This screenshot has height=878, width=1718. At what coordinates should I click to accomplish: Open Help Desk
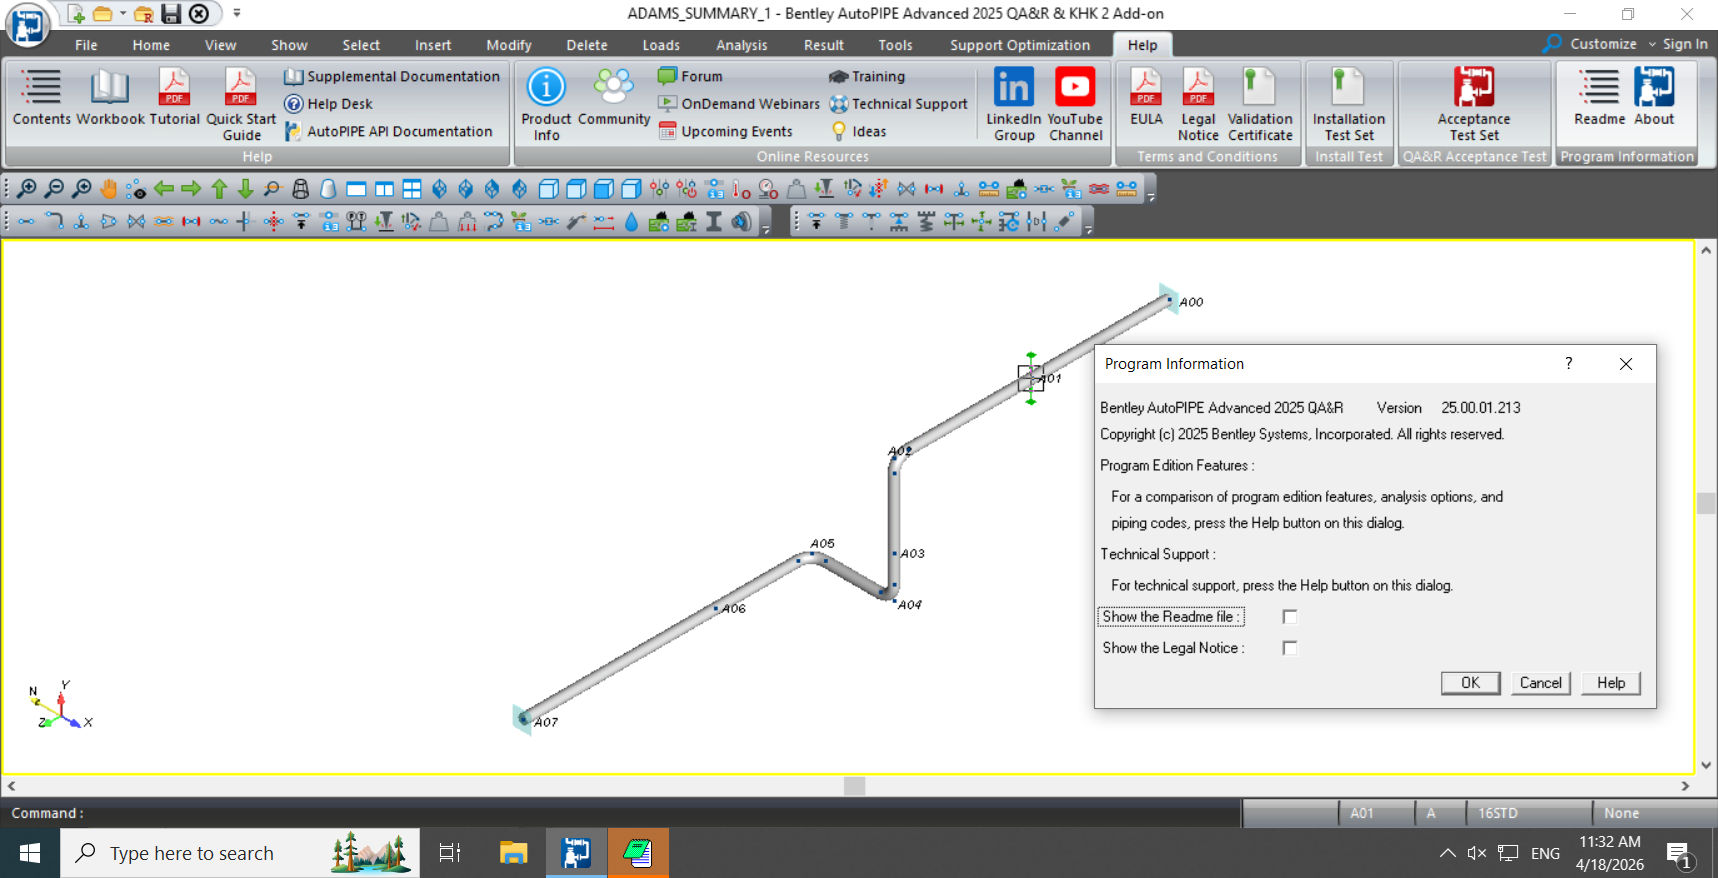click(328, 104)
